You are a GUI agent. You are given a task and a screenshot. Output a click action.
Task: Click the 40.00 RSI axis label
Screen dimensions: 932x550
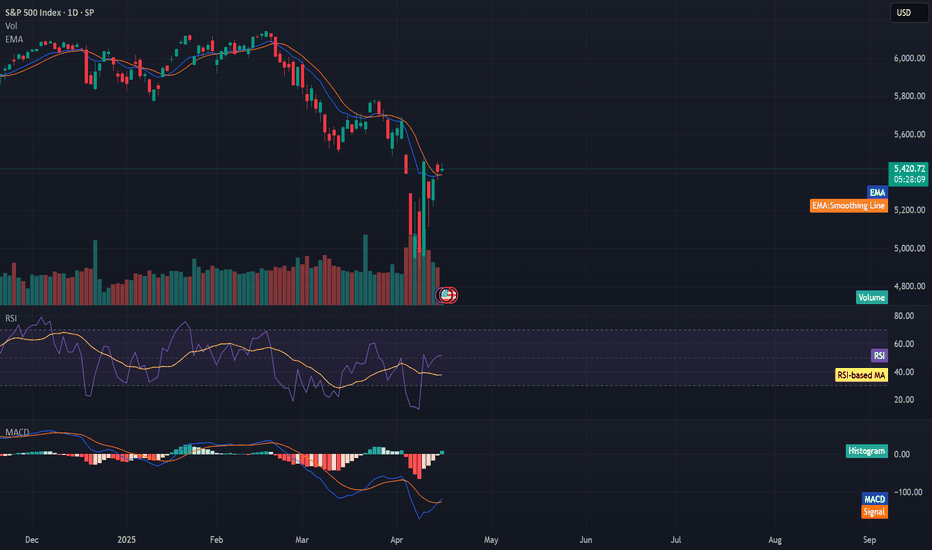[903, 372]
